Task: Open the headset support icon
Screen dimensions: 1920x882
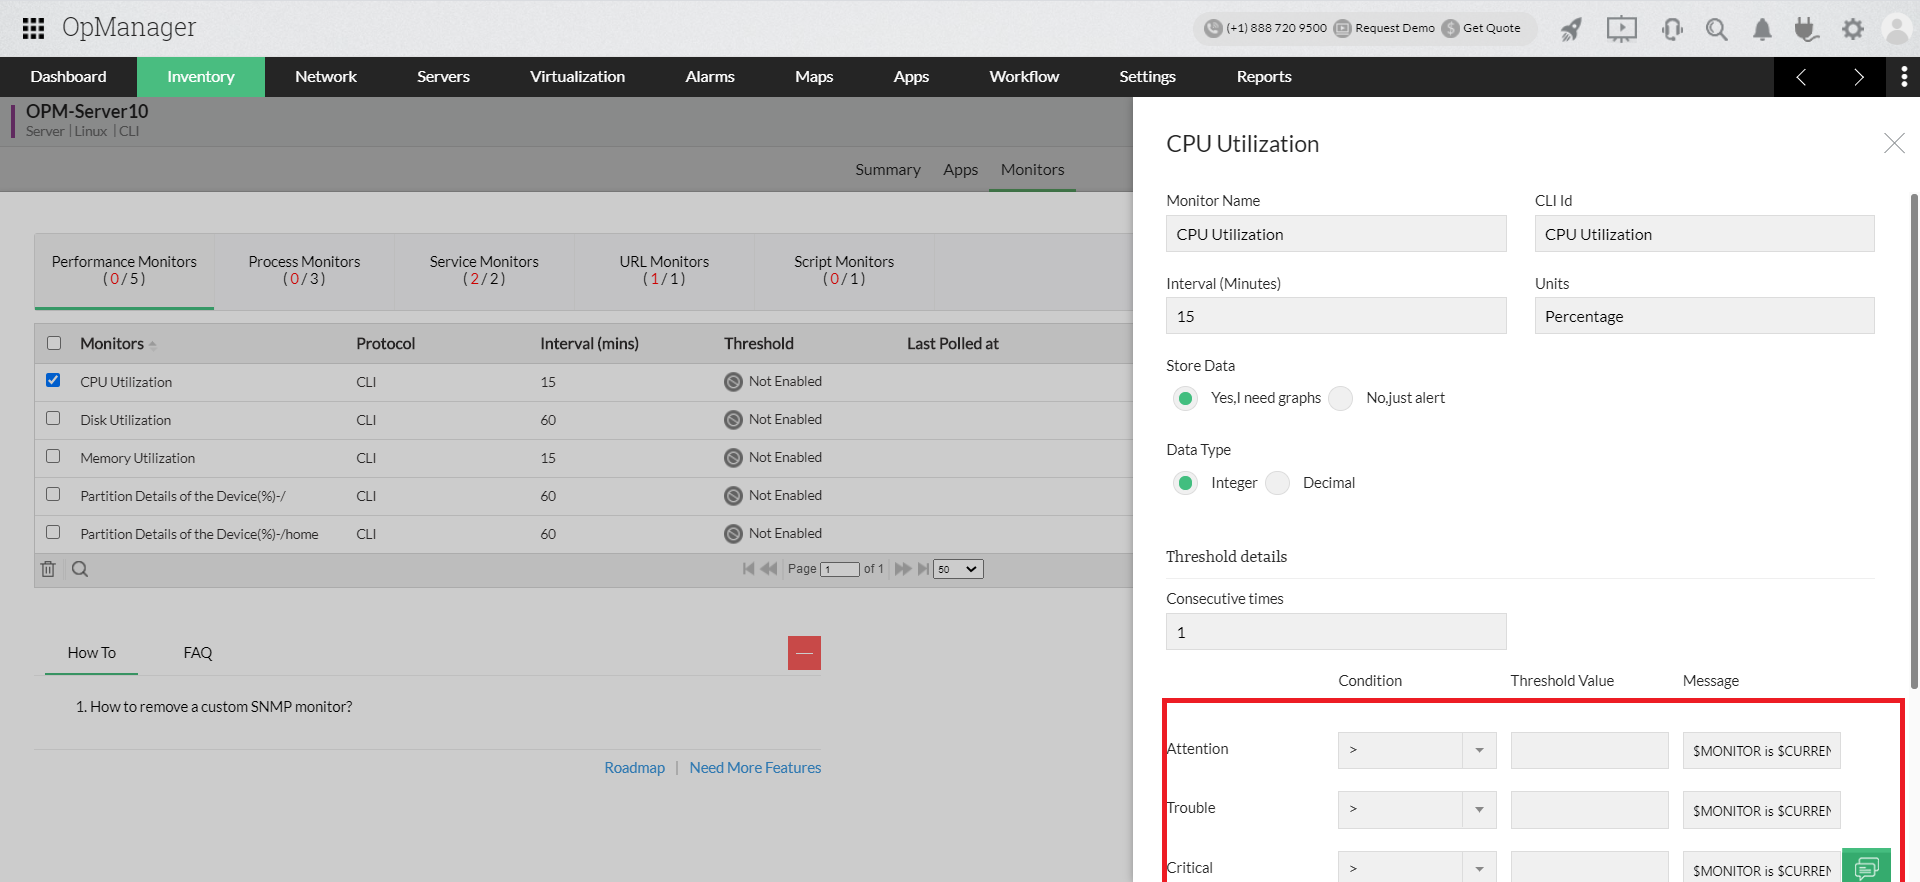Action: tap(1672, 29)
